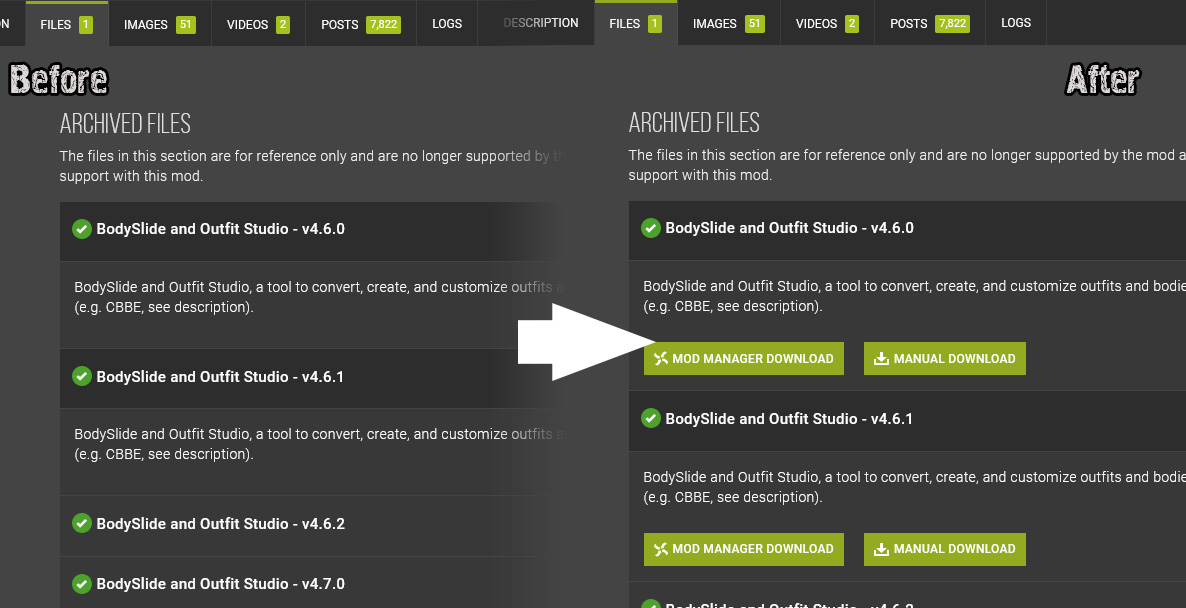Click ARCHIVED FILES heading in the Before pane
Image resolution: width=1186 pixels, height=608 pixels.
pyautogui.click(x=126, y=123)
